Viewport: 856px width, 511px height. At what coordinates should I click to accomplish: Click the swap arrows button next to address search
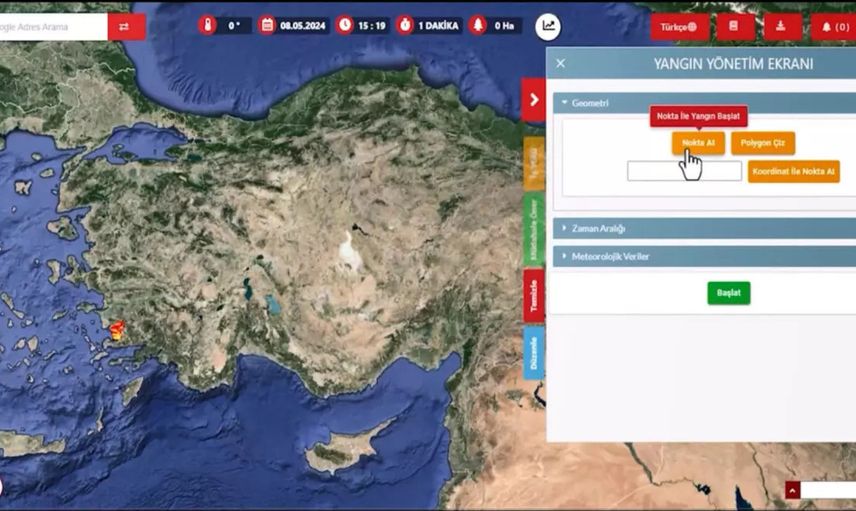pos(126,27)
